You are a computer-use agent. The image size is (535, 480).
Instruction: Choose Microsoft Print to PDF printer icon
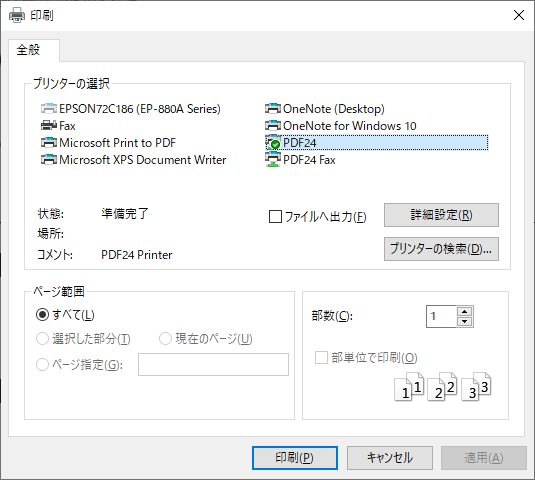click(x=49, y=143)
